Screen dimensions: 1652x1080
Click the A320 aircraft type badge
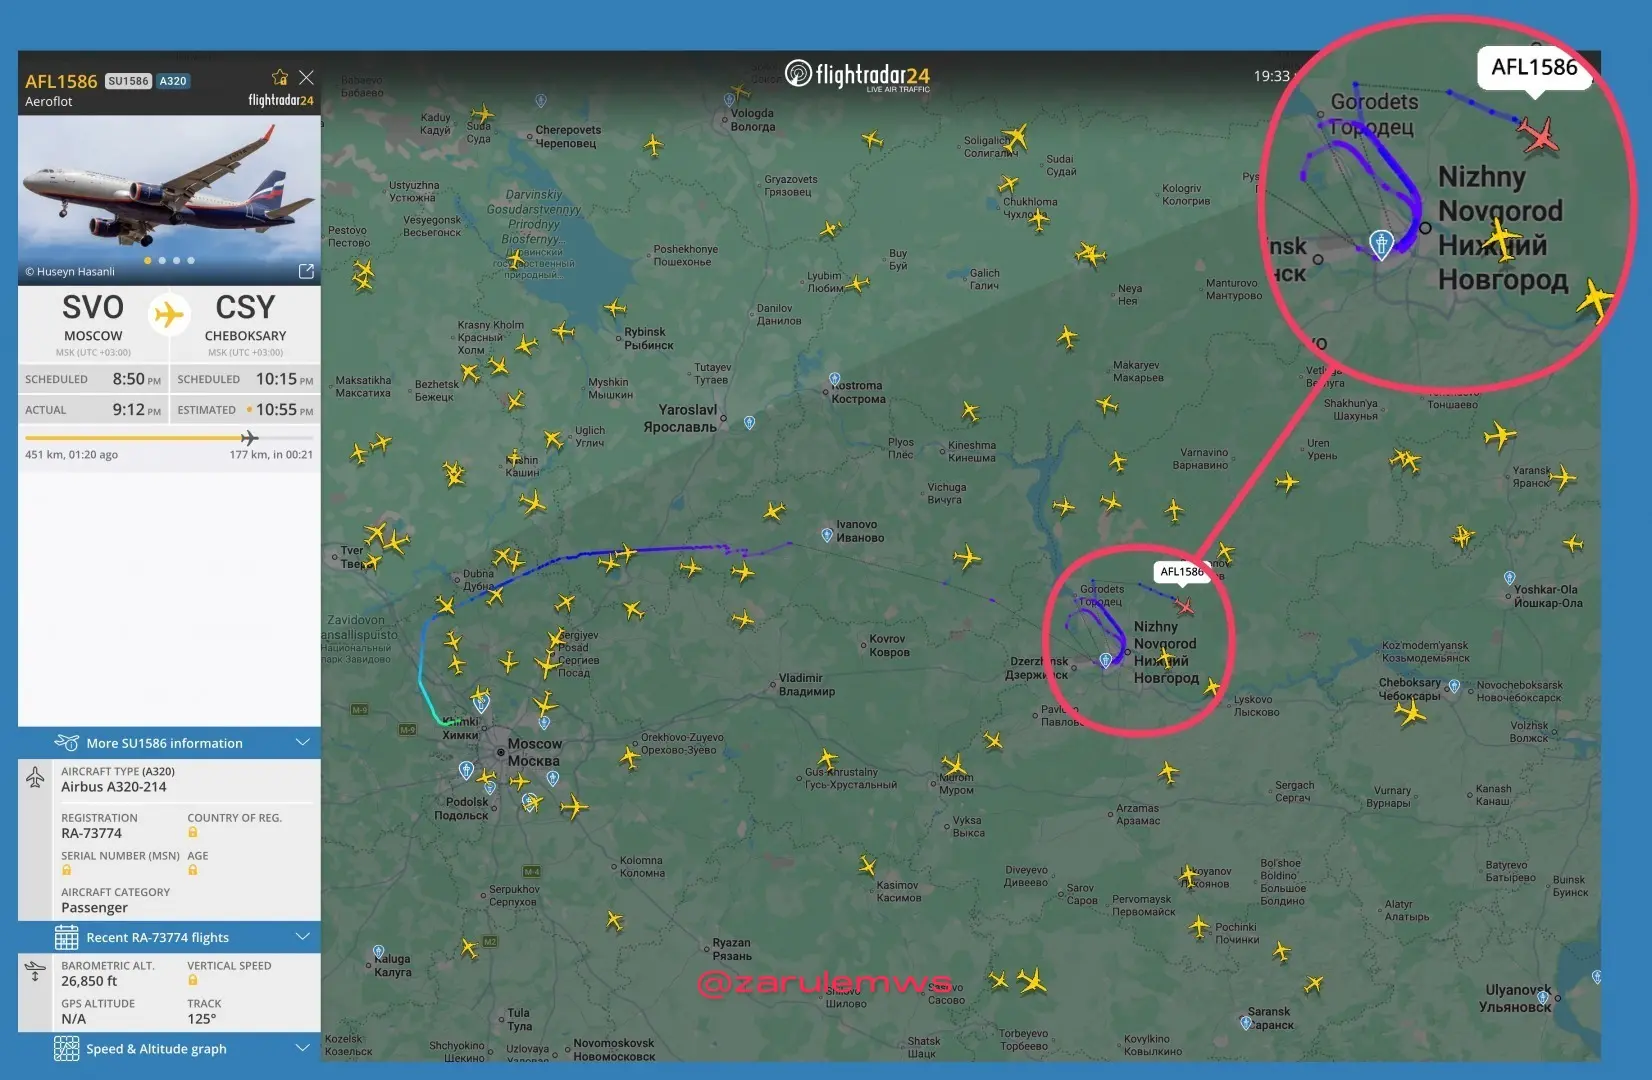click(x=173, y=81)
